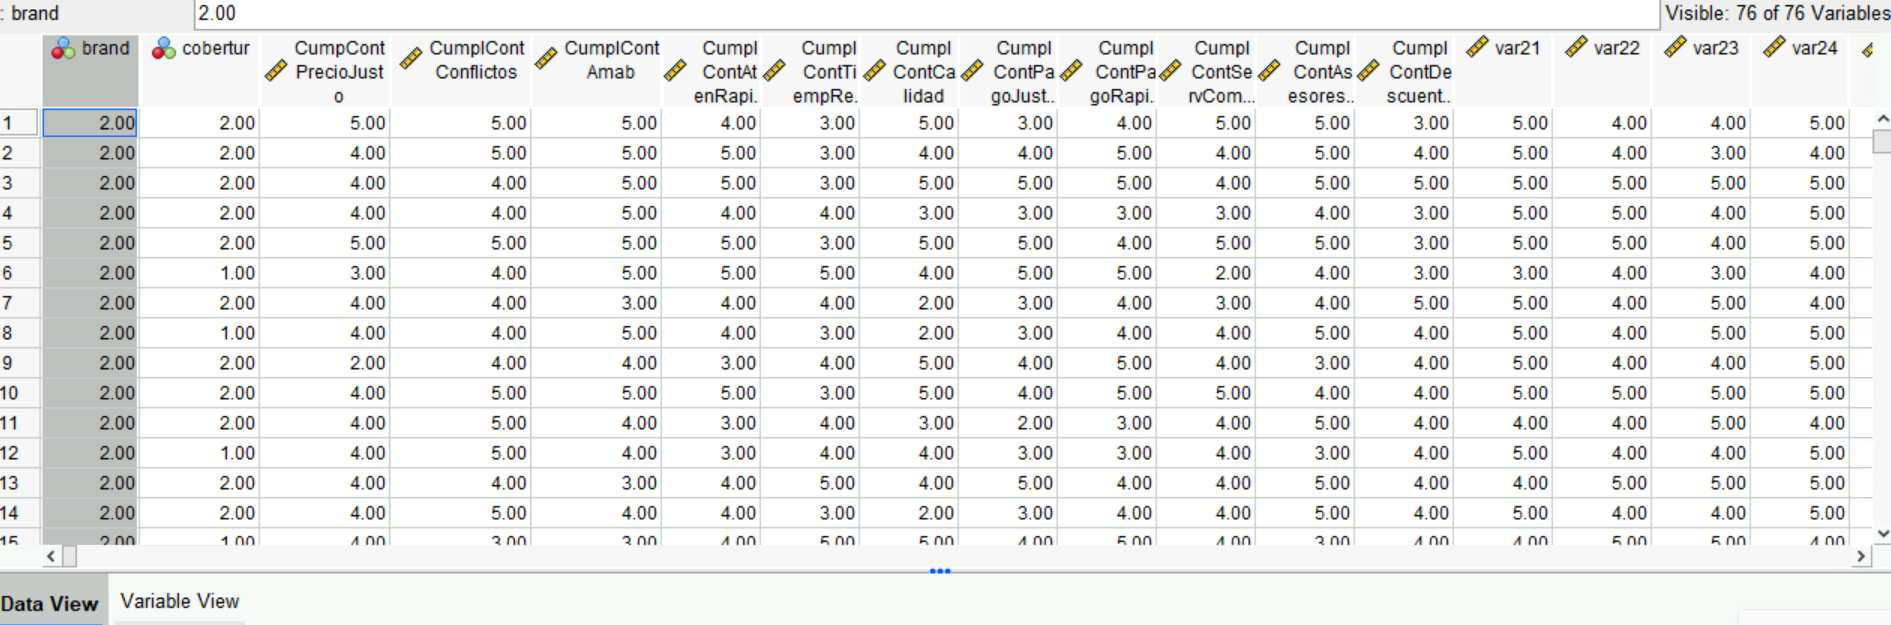Select cobertur cell 1.00 in row 8
Screen dimensions: 1891x625
pyautogui.click(x=200, y=333)
